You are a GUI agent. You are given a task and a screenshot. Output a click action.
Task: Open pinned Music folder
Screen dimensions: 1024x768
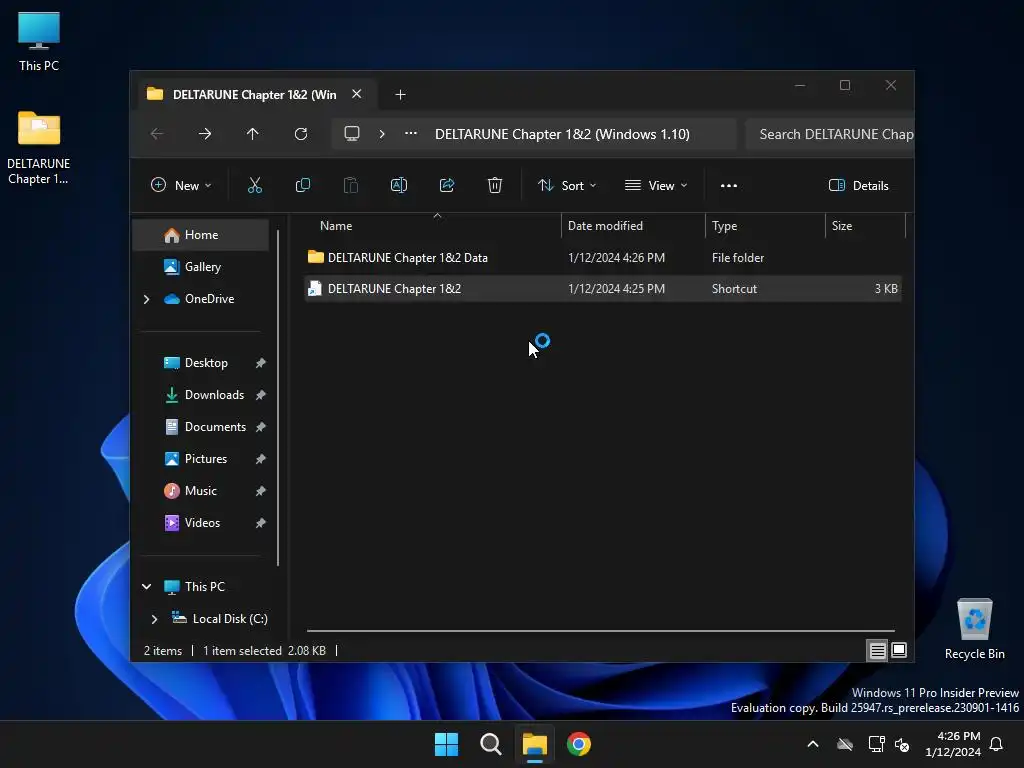click(x=200, y=491)
